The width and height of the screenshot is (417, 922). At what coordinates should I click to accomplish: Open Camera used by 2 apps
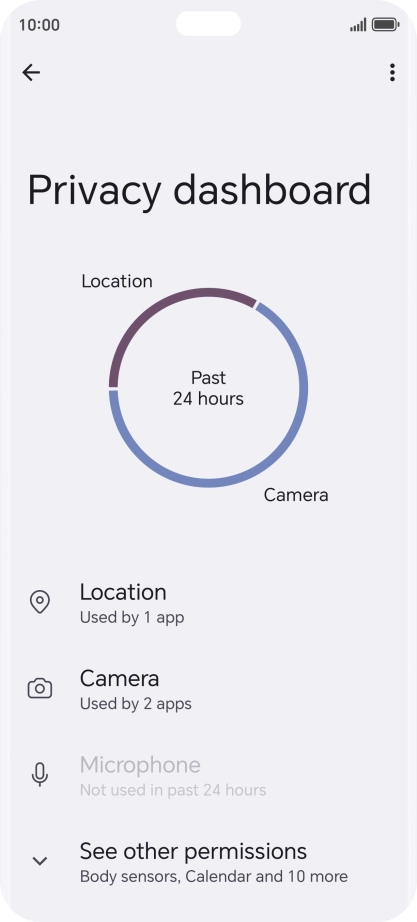[208, 689]
